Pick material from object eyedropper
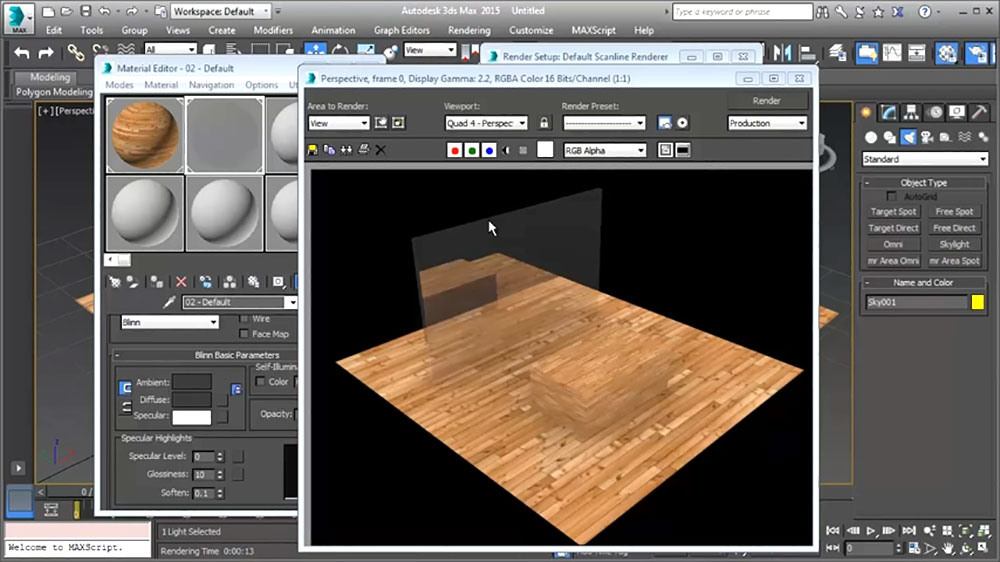The width and height of the screenshot is (1000, 562). coord(169,302)
